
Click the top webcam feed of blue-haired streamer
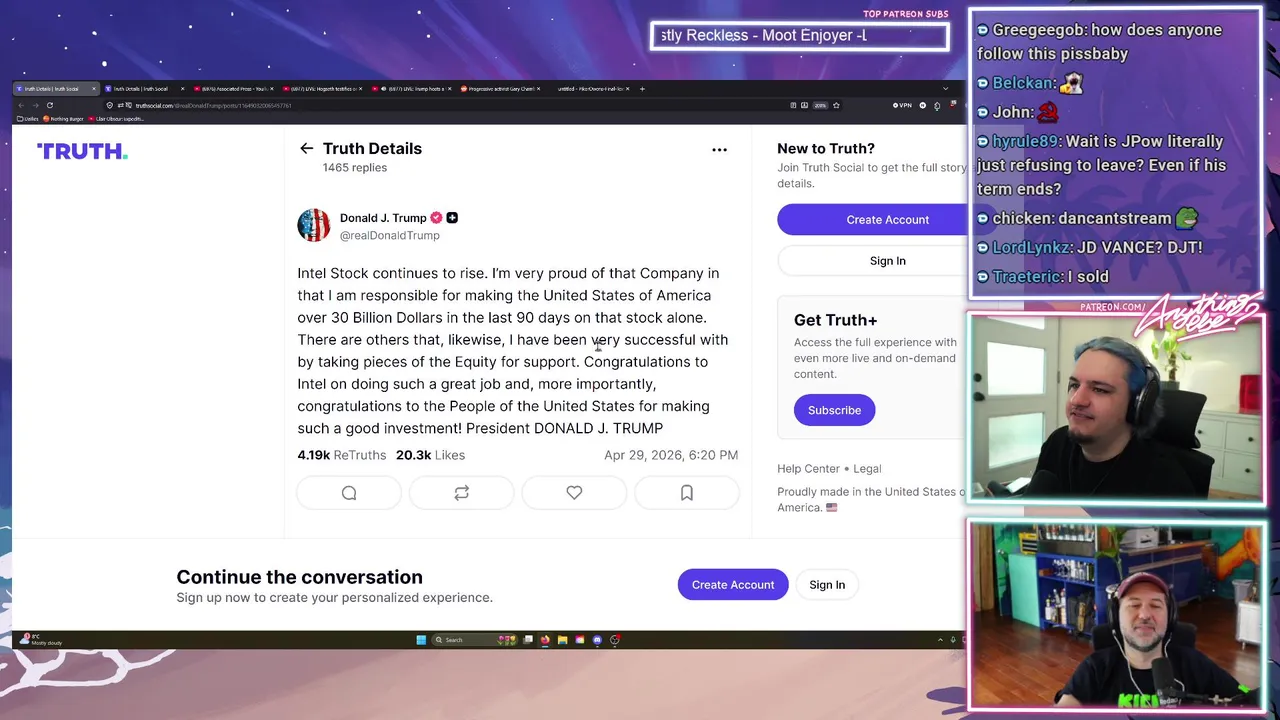coord(1116,408)
